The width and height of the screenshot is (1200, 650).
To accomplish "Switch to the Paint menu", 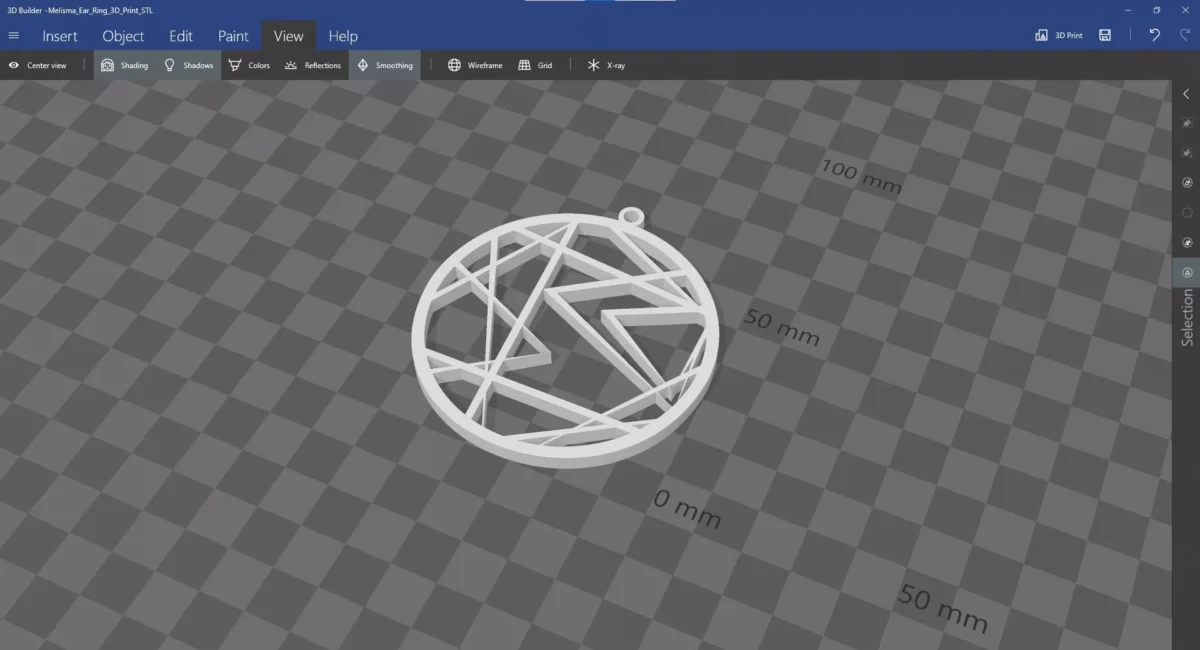I will click(233, 36).
